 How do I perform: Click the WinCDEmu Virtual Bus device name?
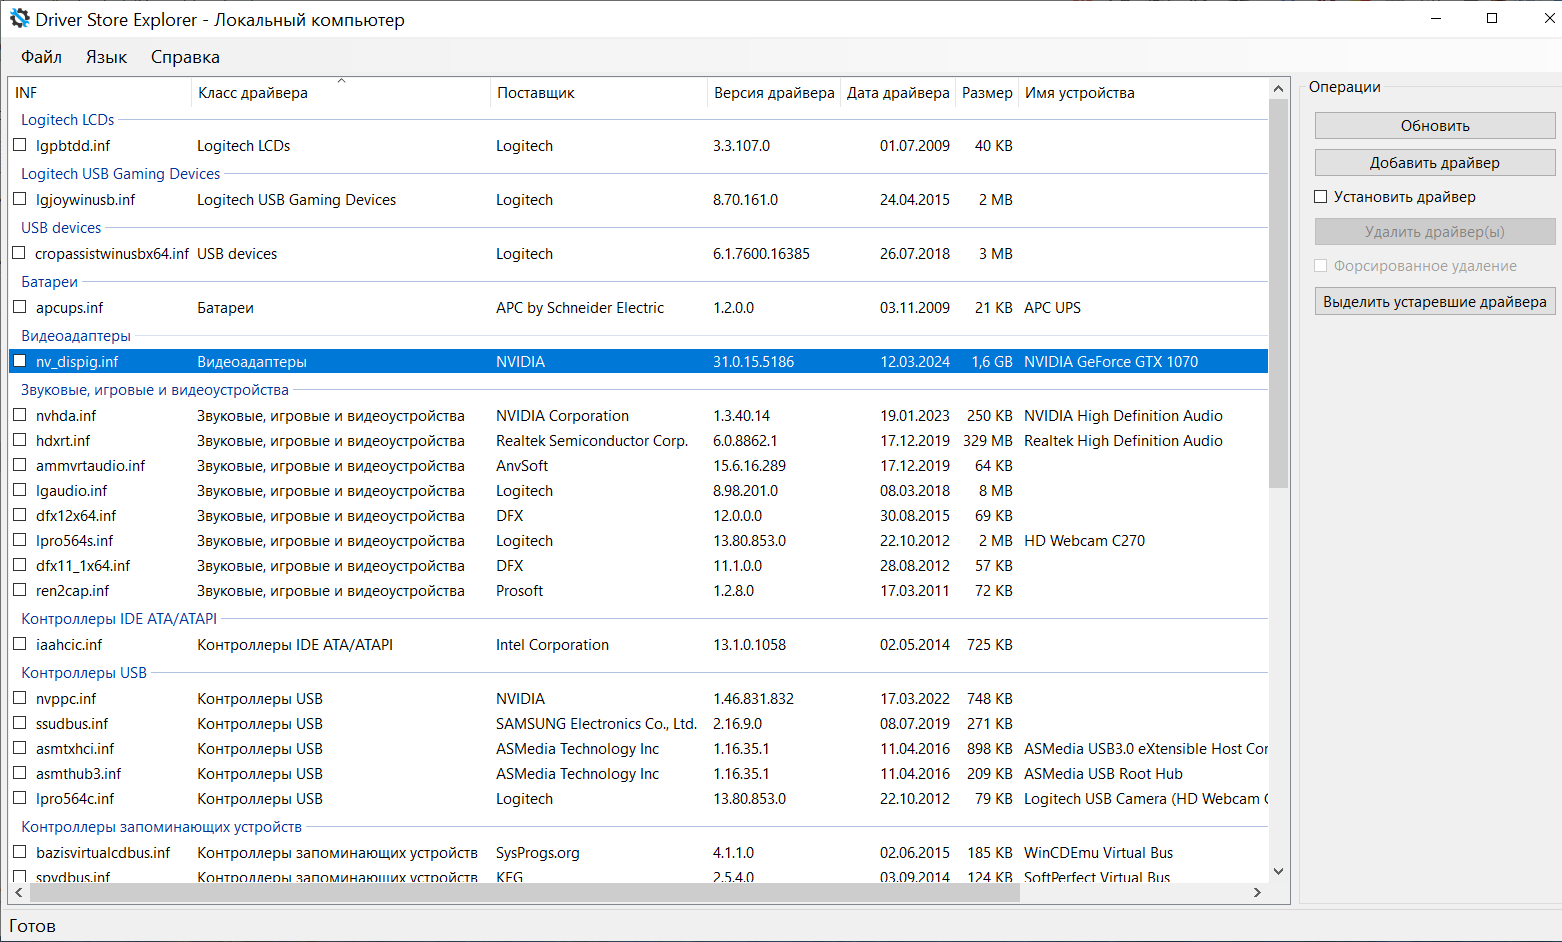1099,853
